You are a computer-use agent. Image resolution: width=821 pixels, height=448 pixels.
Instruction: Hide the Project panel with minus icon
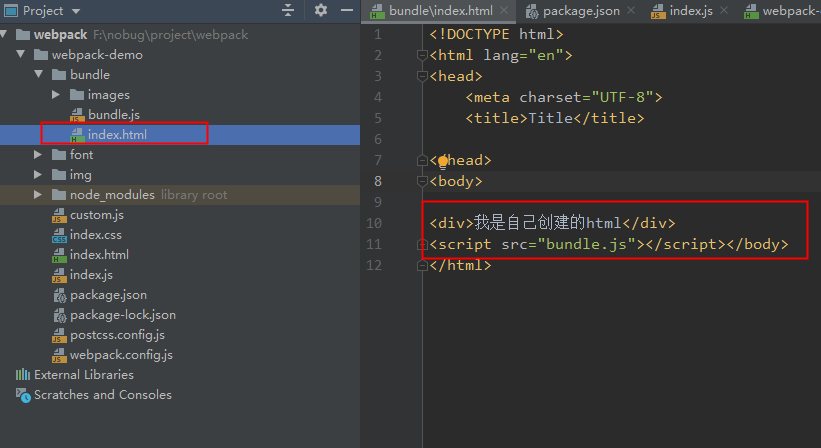347,10
